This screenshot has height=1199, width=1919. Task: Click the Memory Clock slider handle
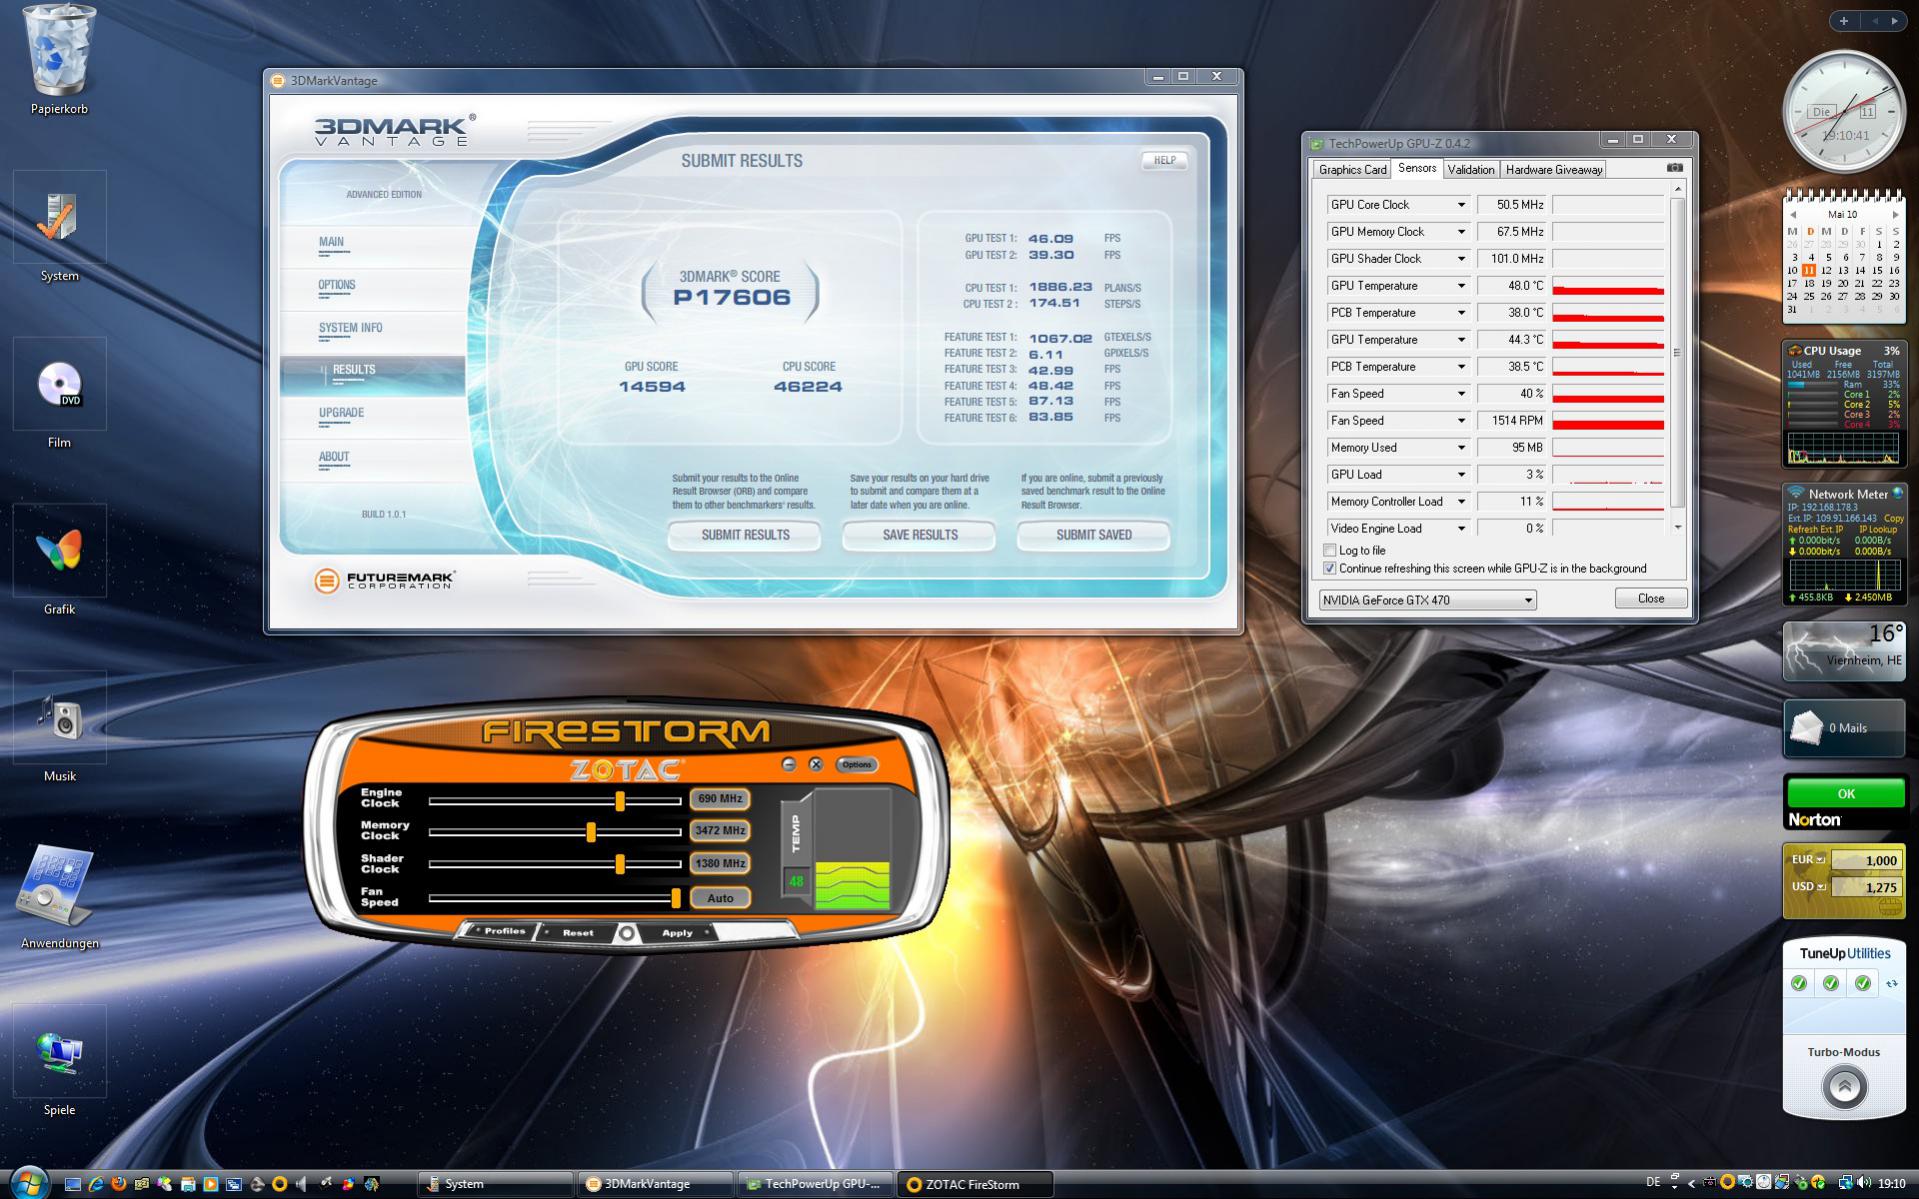pyautogui.click(x=591, y=832)
